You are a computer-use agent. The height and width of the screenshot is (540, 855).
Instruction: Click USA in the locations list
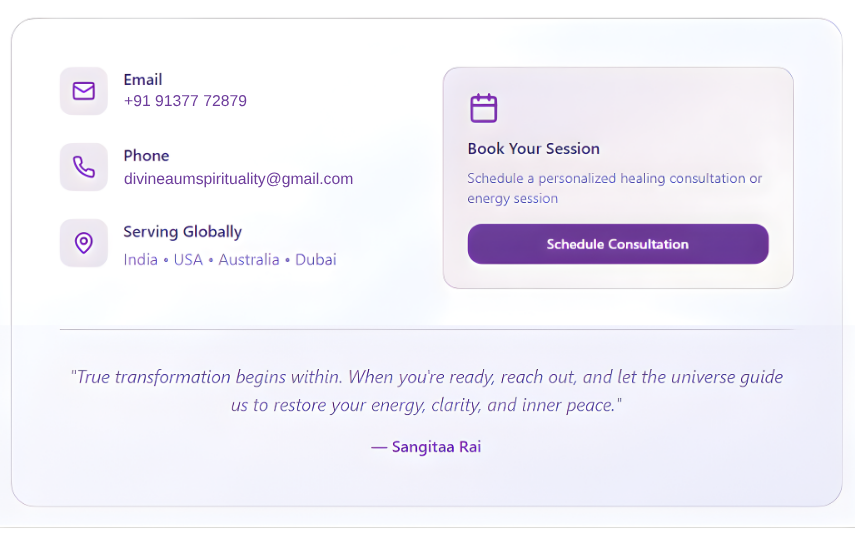point(188,260)
